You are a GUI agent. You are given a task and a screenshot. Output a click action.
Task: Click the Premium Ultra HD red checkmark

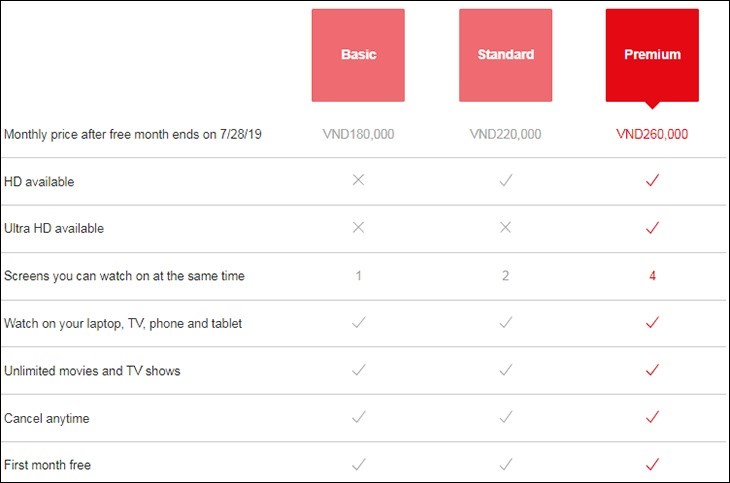tap(652, 228)
